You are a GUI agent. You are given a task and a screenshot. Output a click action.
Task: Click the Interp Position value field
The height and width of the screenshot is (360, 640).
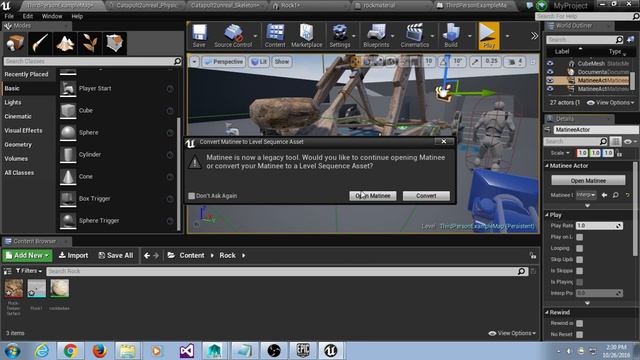[599, 293]
